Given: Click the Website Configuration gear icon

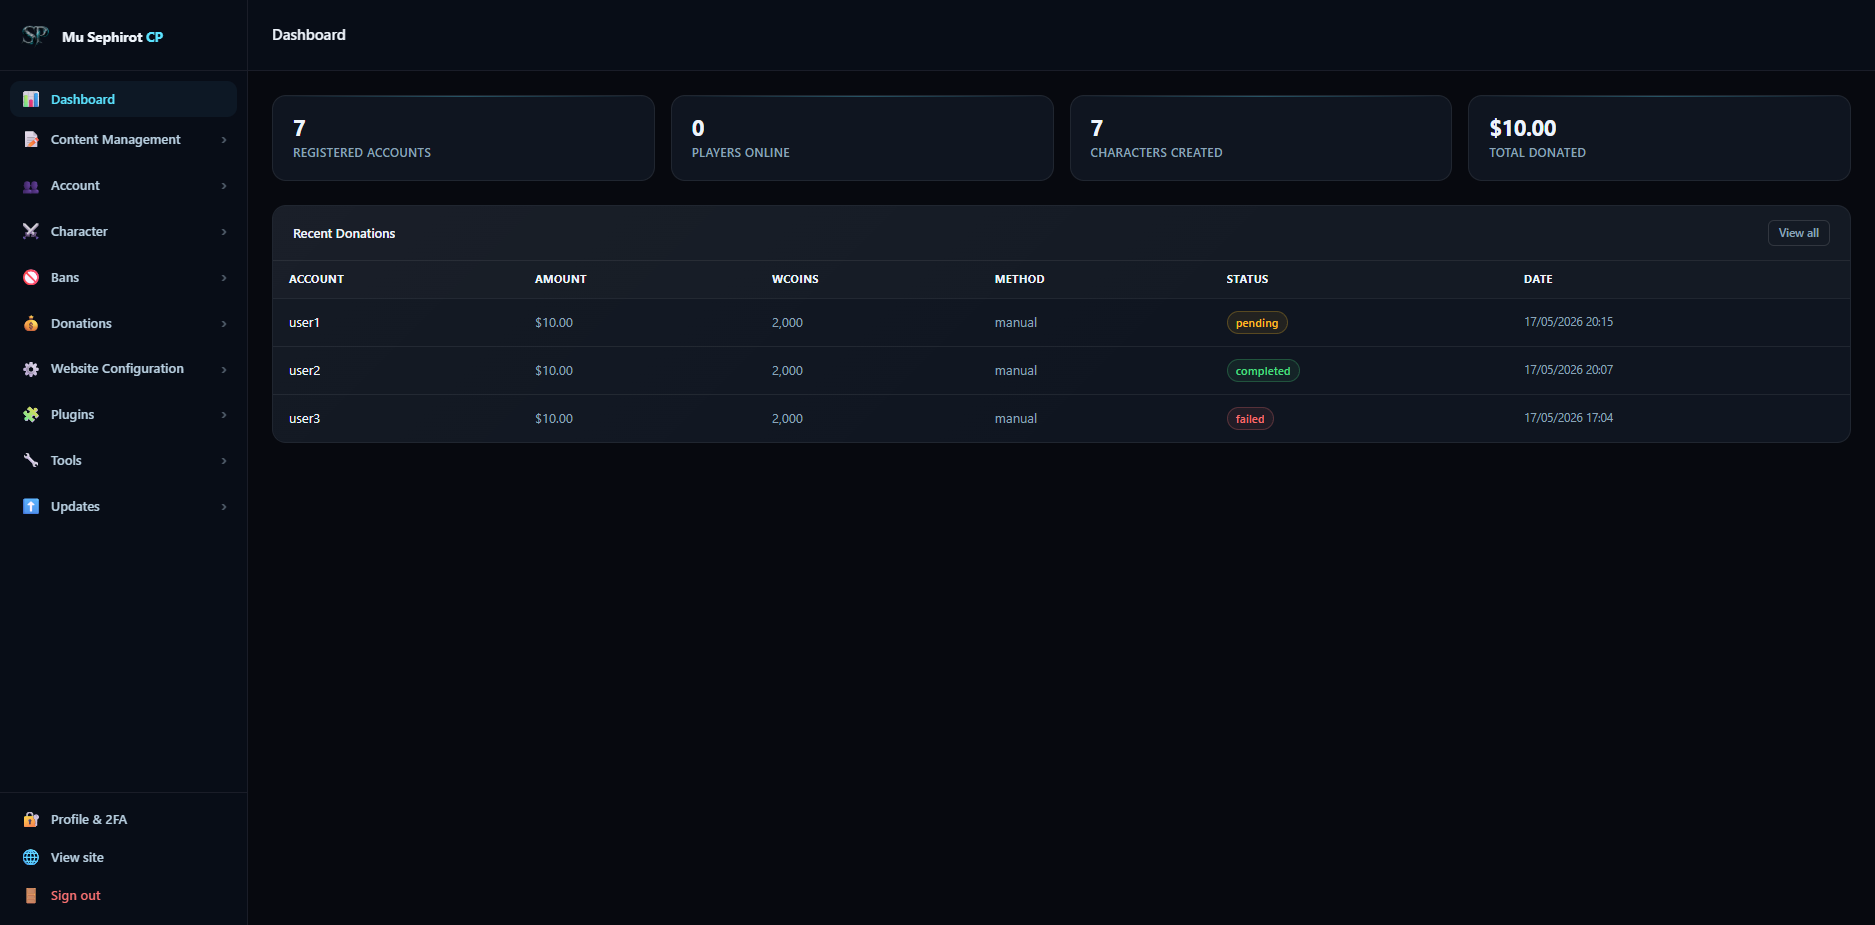Looking at the screenshot, I should point(31,369).
